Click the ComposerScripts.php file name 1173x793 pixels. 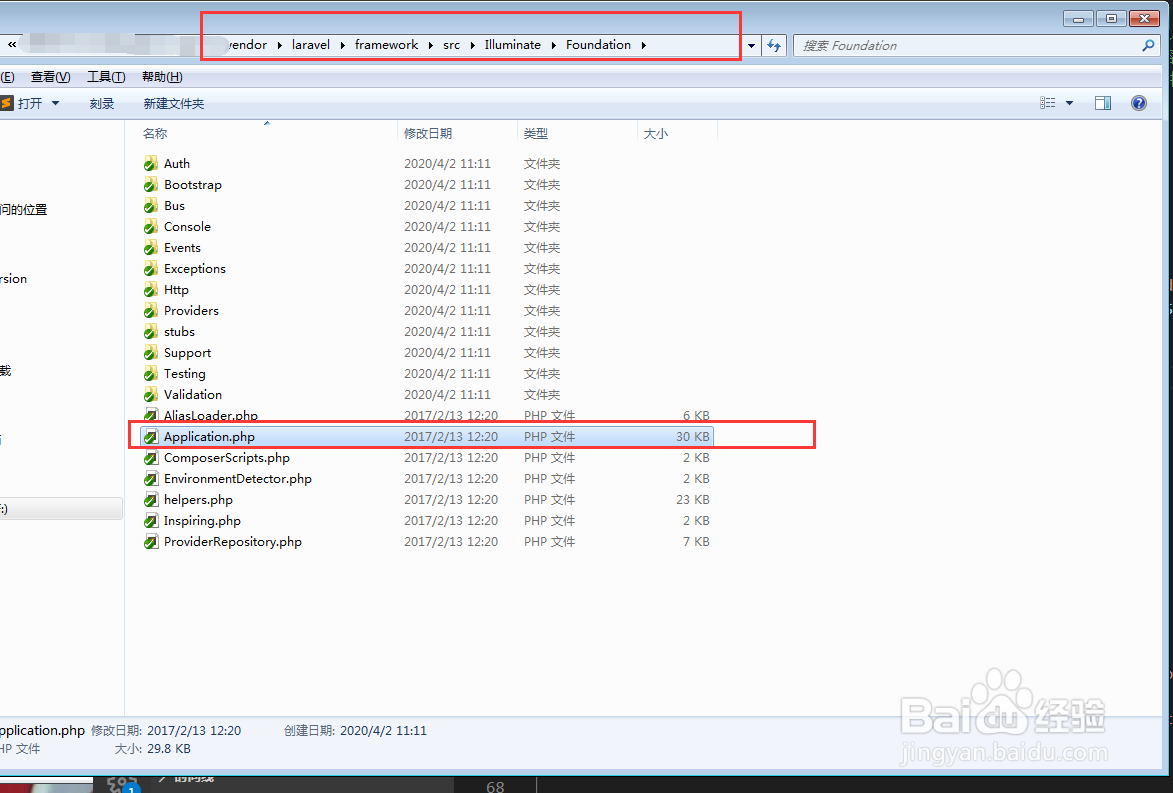pos(227,457)
